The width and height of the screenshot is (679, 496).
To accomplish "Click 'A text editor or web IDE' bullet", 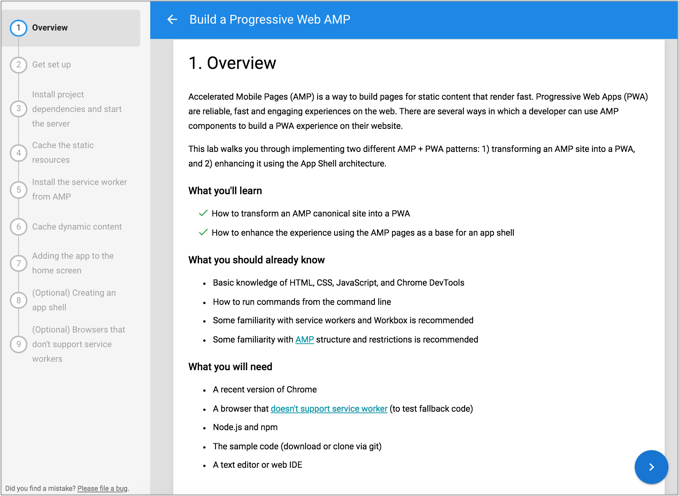I will click(257, 465).
